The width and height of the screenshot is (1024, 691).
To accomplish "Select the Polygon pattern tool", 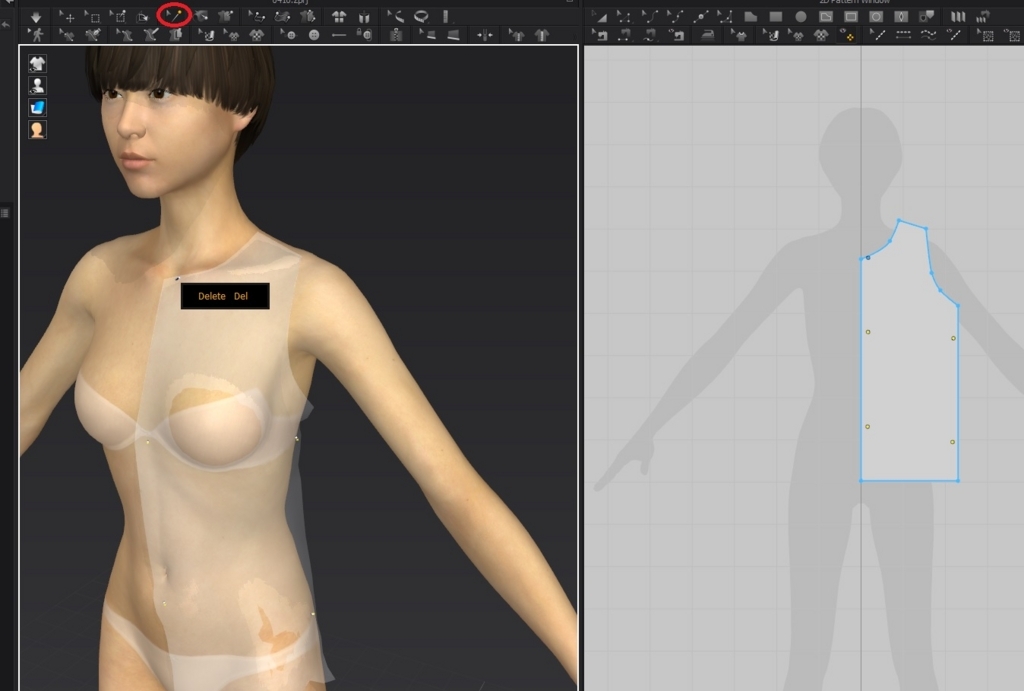I will pyautogui.click(x=751, y=17).
